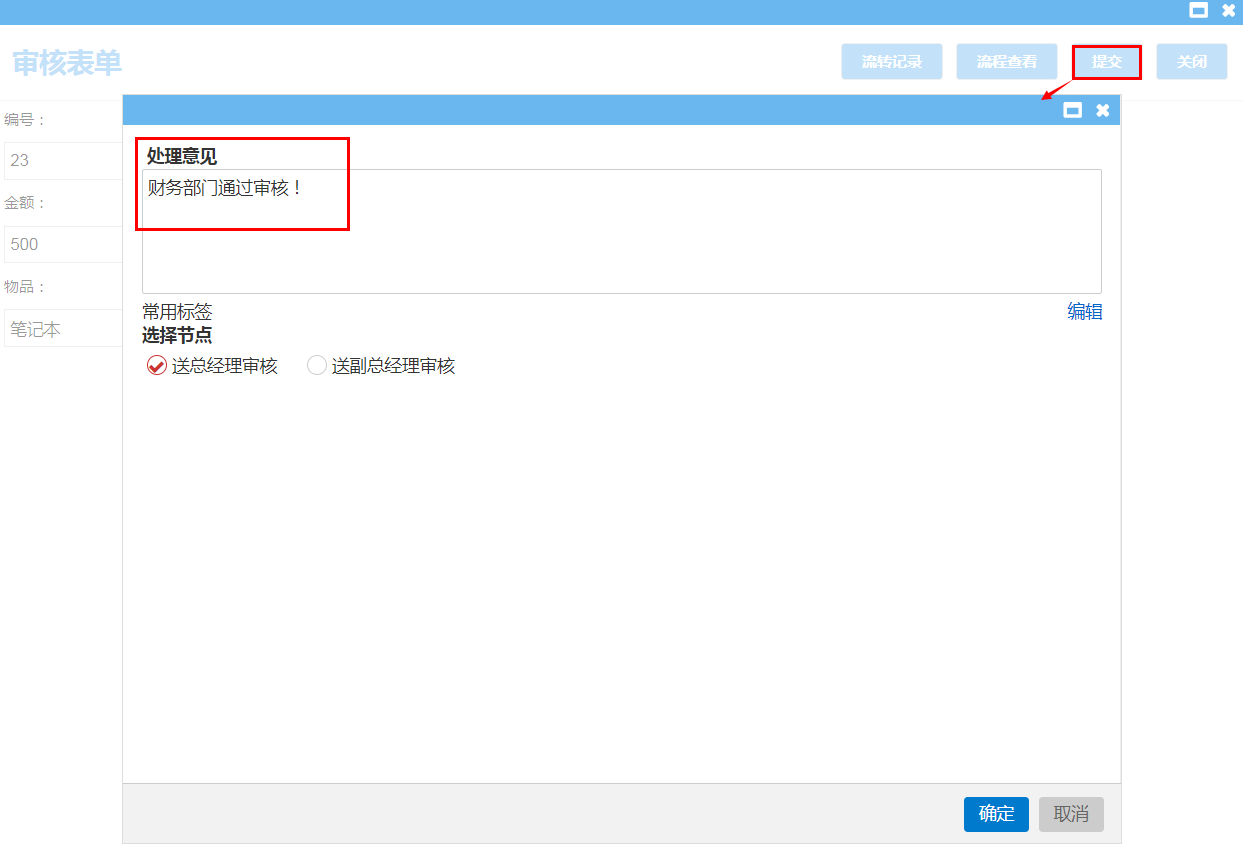Click the 金额 field showing 500
The width and height of the screenshot is (1243, 844).
[x=62, y=244]
